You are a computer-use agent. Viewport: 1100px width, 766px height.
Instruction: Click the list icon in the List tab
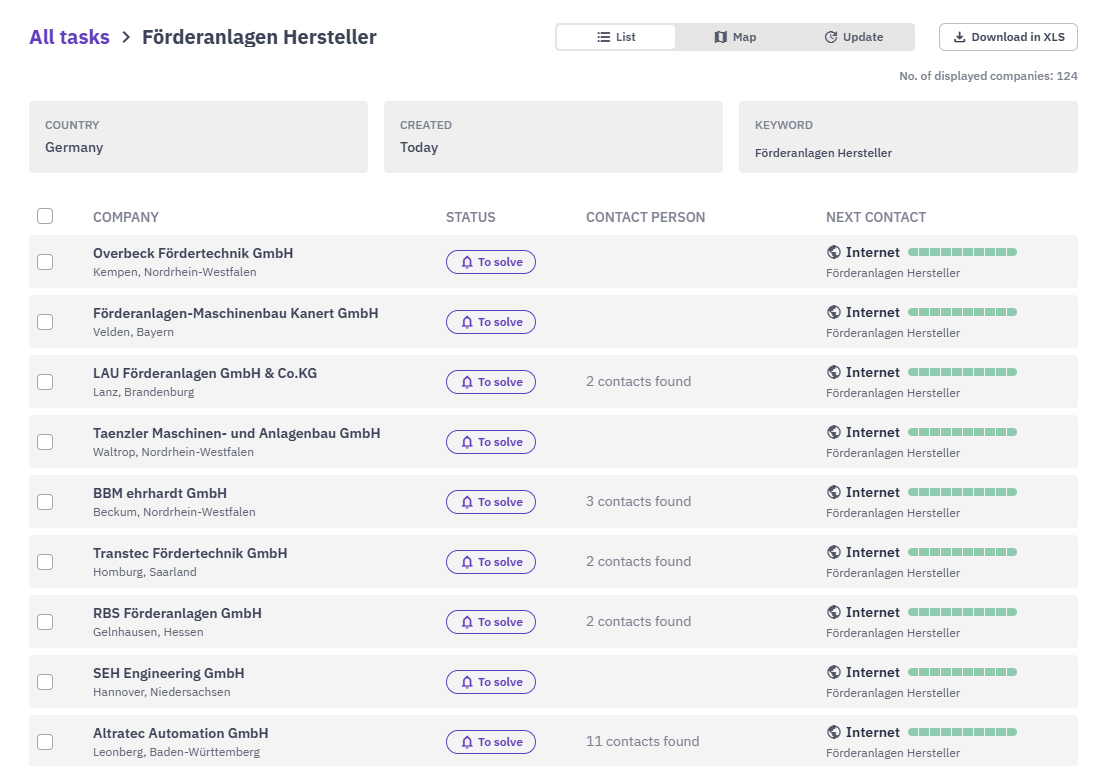pyautogui.click(x=603, y=37)
